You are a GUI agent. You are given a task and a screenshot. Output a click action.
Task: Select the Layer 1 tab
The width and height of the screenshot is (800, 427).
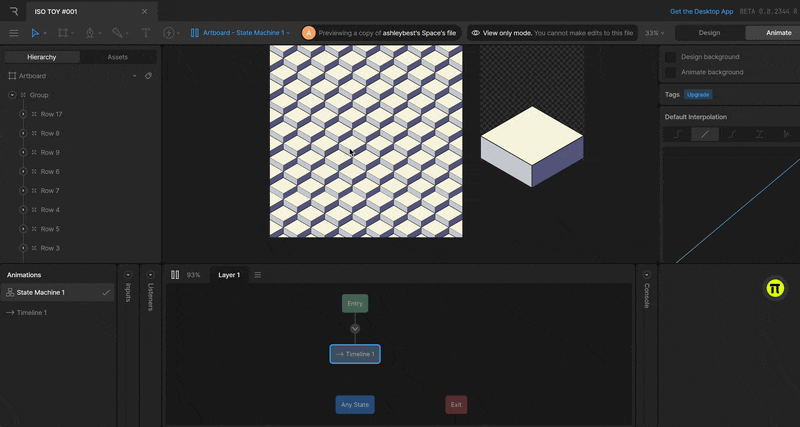[x=229, y=275]
